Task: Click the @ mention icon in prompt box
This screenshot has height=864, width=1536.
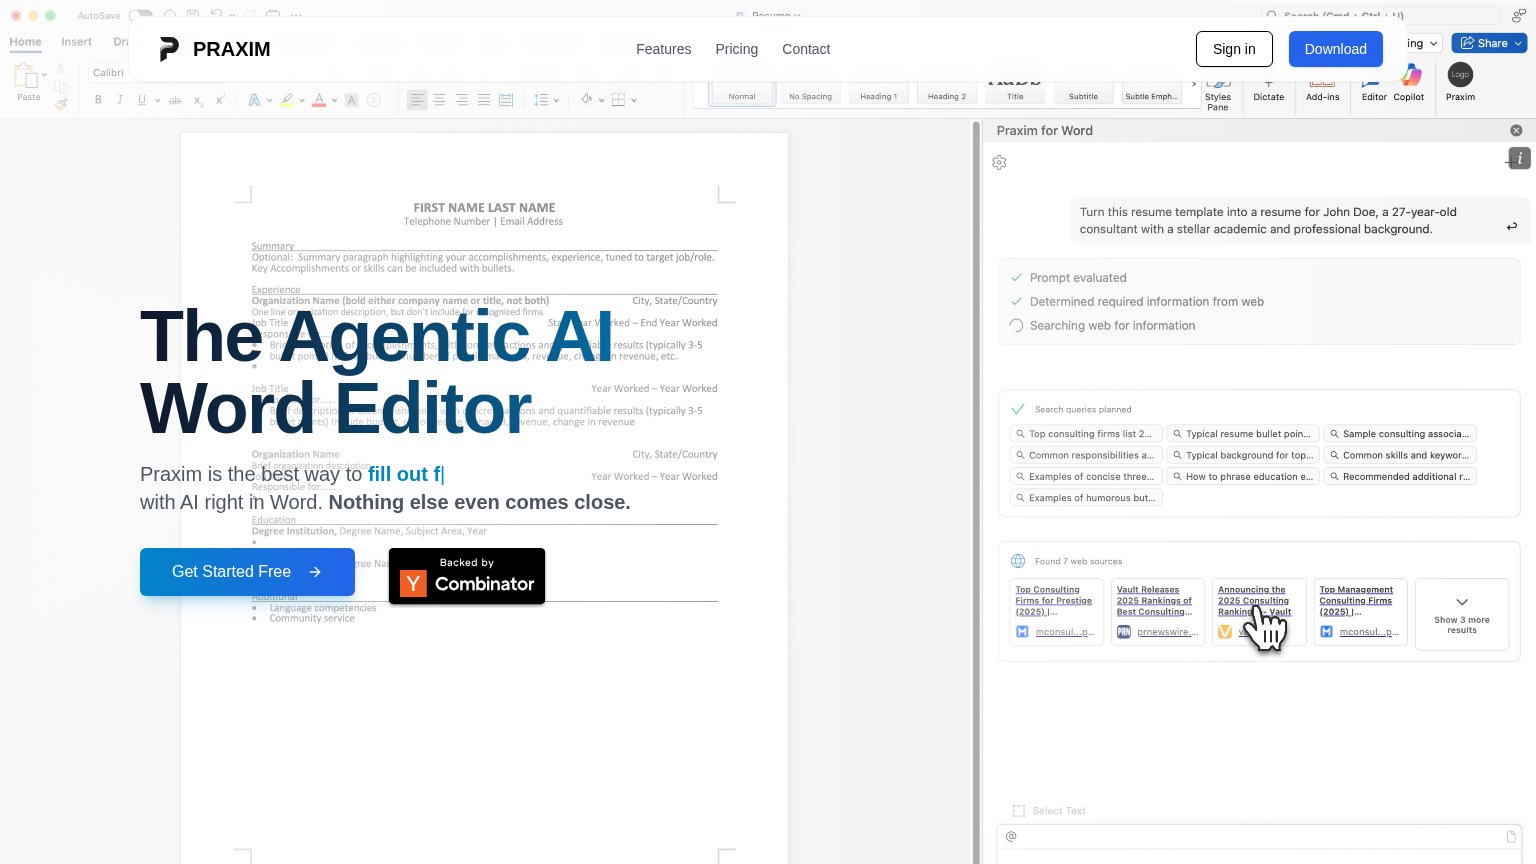Action: [1011, 836]
